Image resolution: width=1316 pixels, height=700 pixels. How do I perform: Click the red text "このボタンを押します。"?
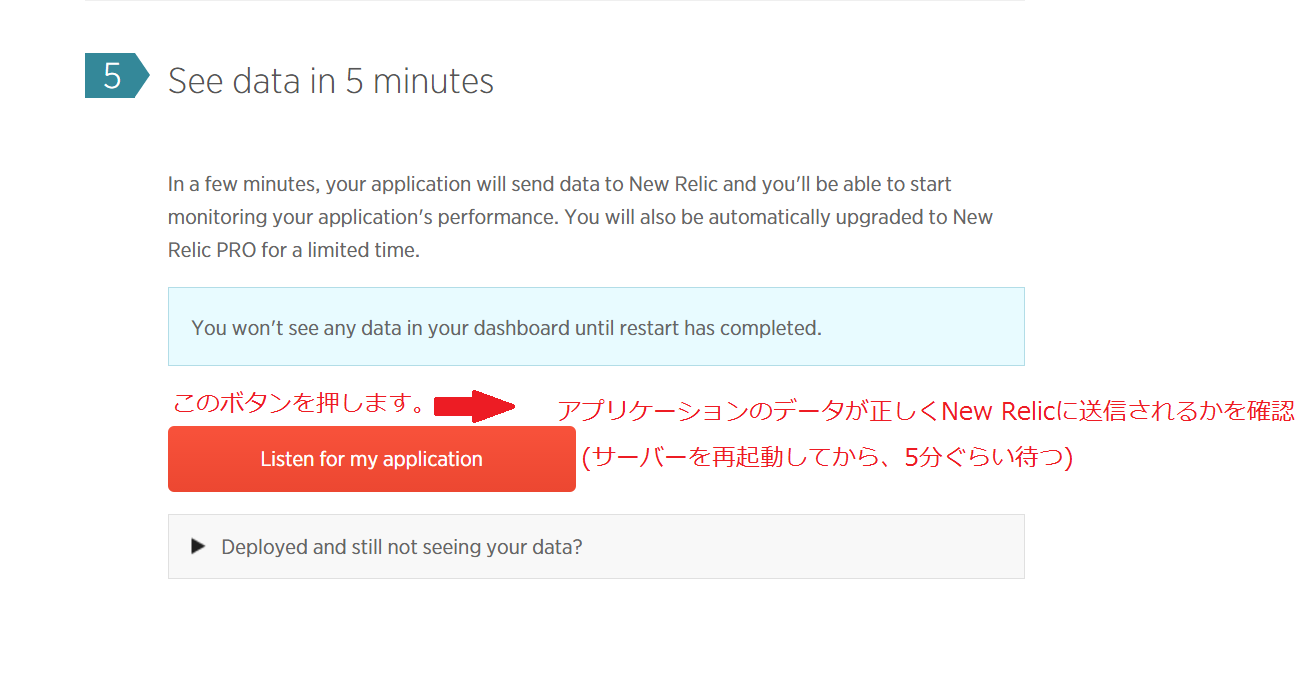(299, 404)
